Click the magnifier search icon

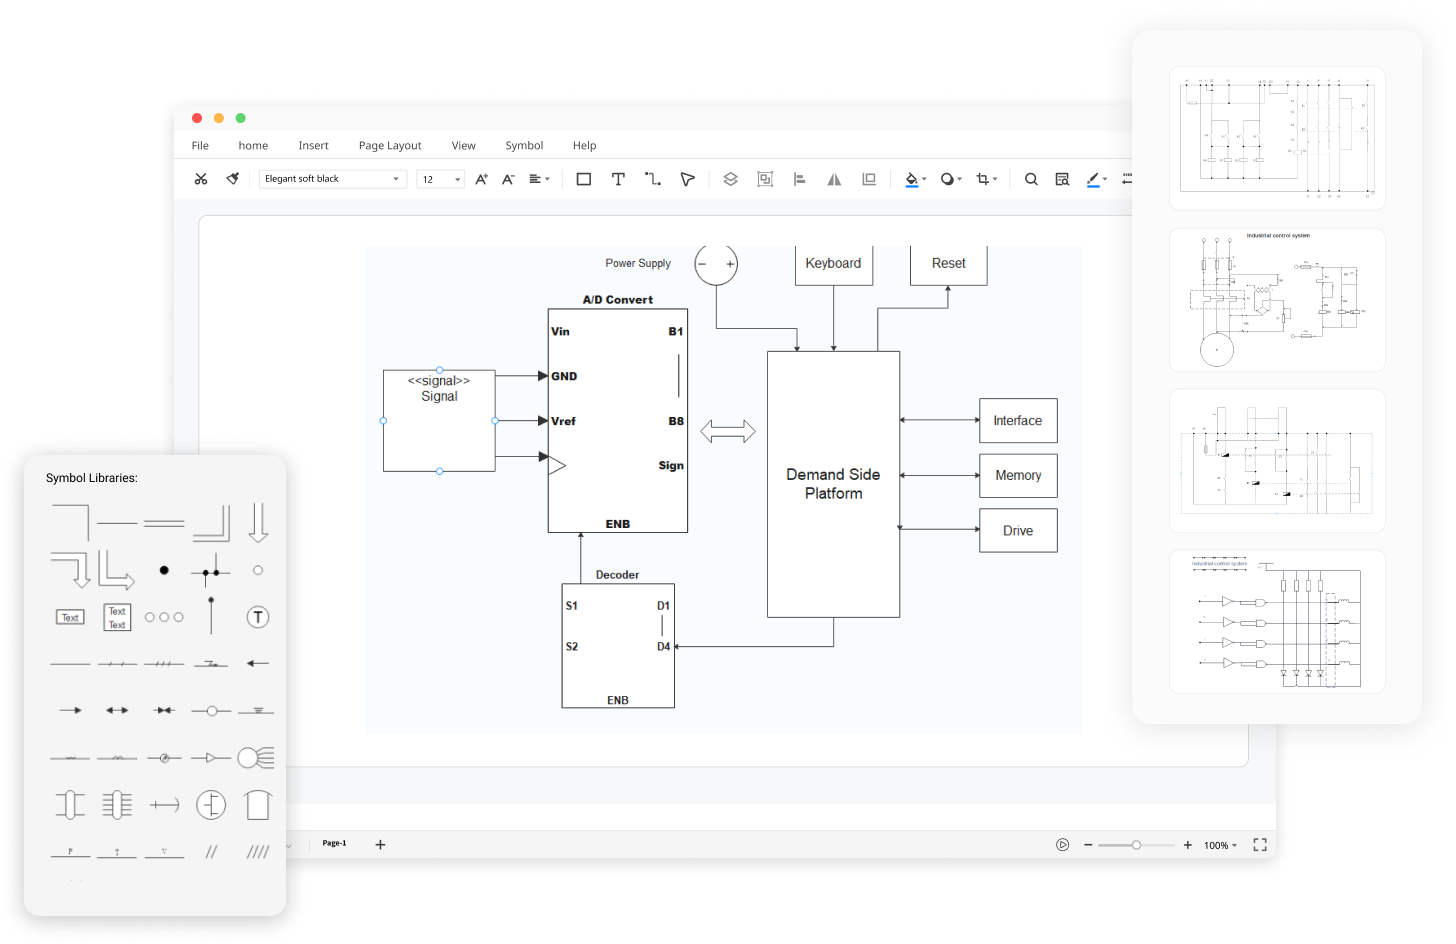[x=1031, y=178]
